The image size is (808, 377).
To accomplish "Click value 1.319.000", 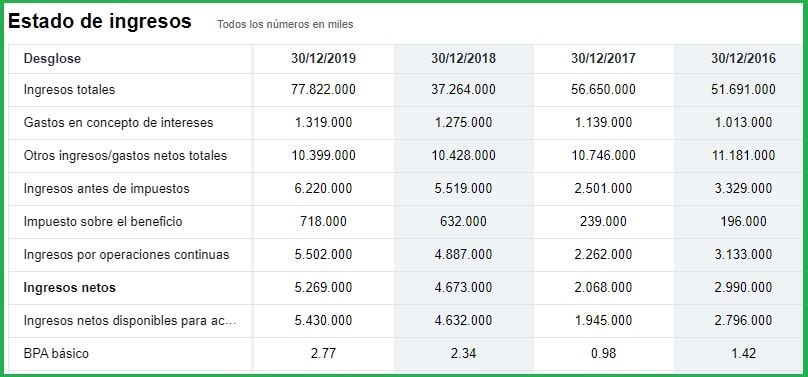I will 323,123.
